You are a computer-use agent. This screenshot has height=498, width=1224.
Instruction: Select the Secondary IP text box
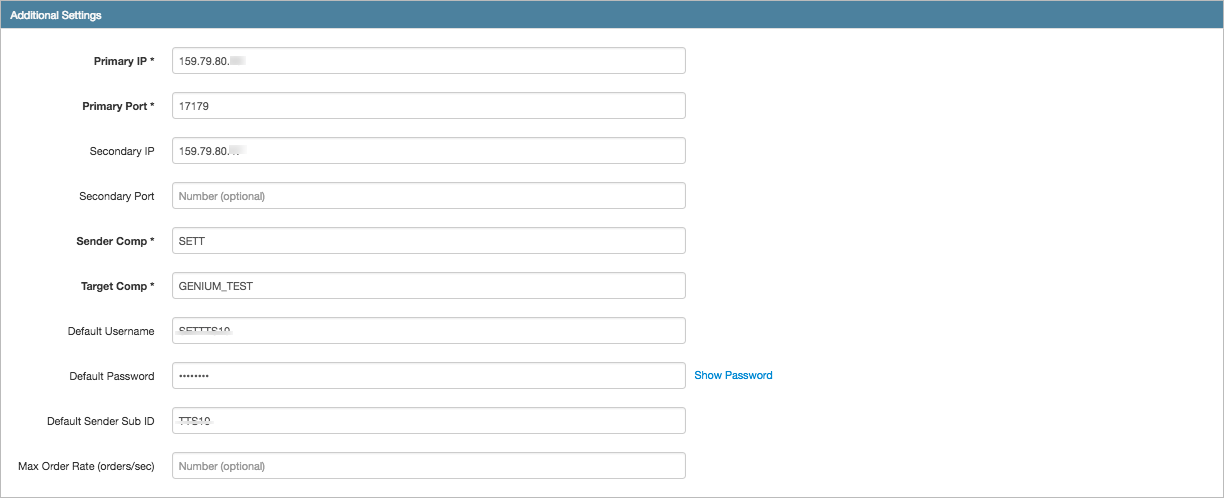429,150
